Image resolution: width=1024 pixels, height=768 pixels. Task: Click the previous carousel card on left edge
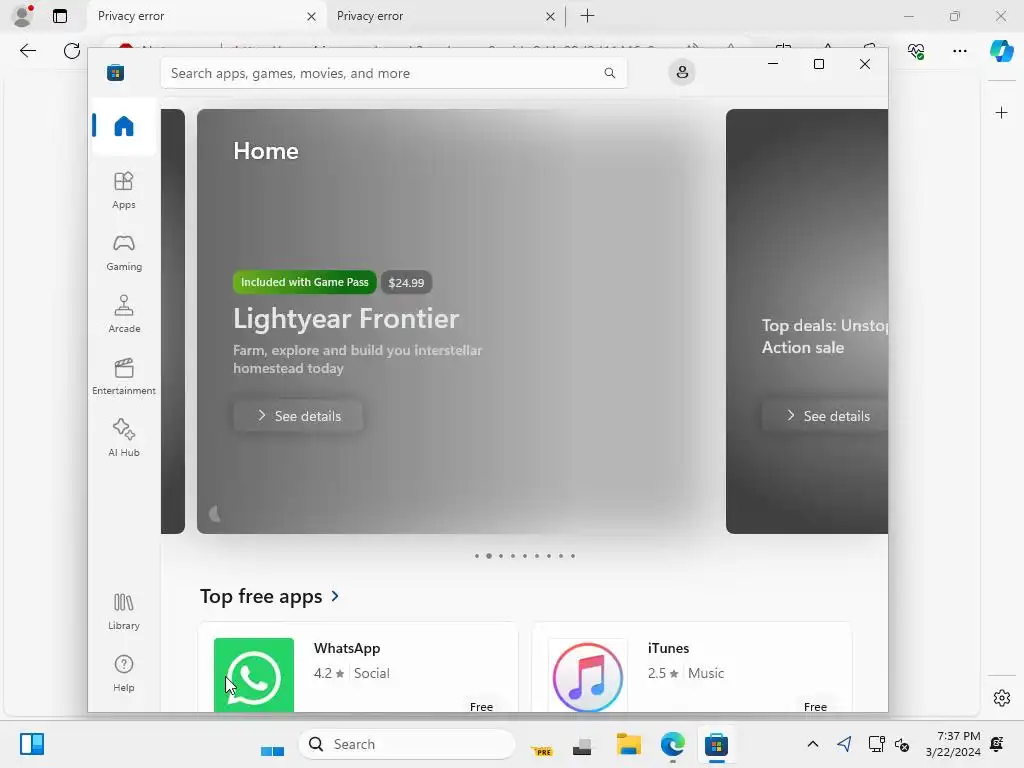coord(173,321)
